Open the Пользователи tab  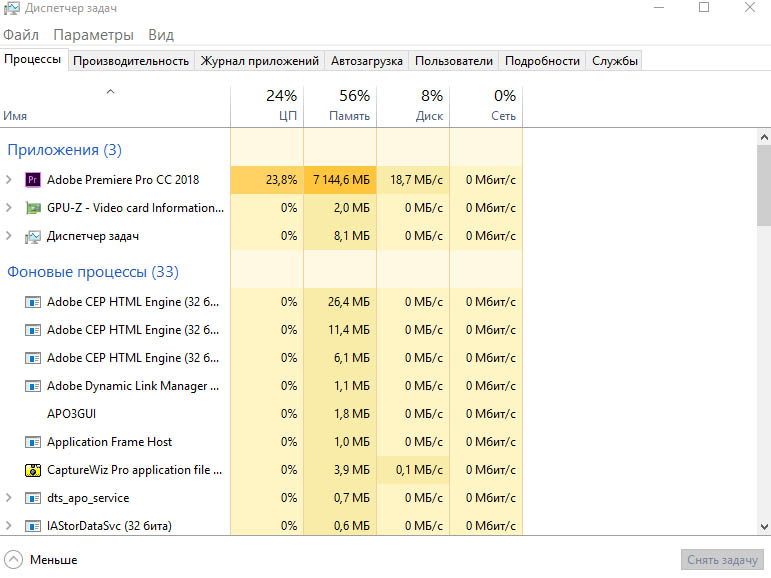454,61
